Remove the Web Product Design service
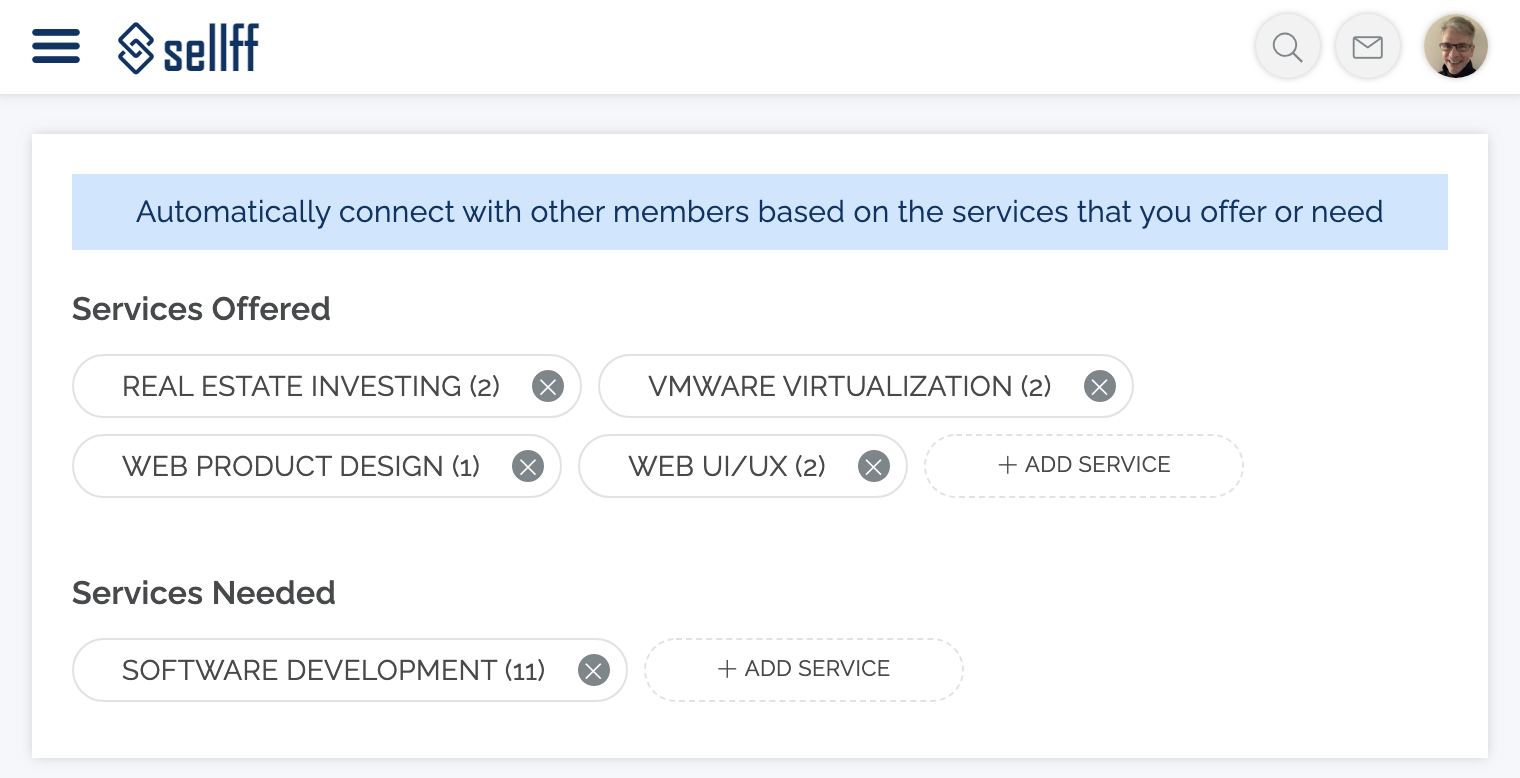 coord(528,466)
